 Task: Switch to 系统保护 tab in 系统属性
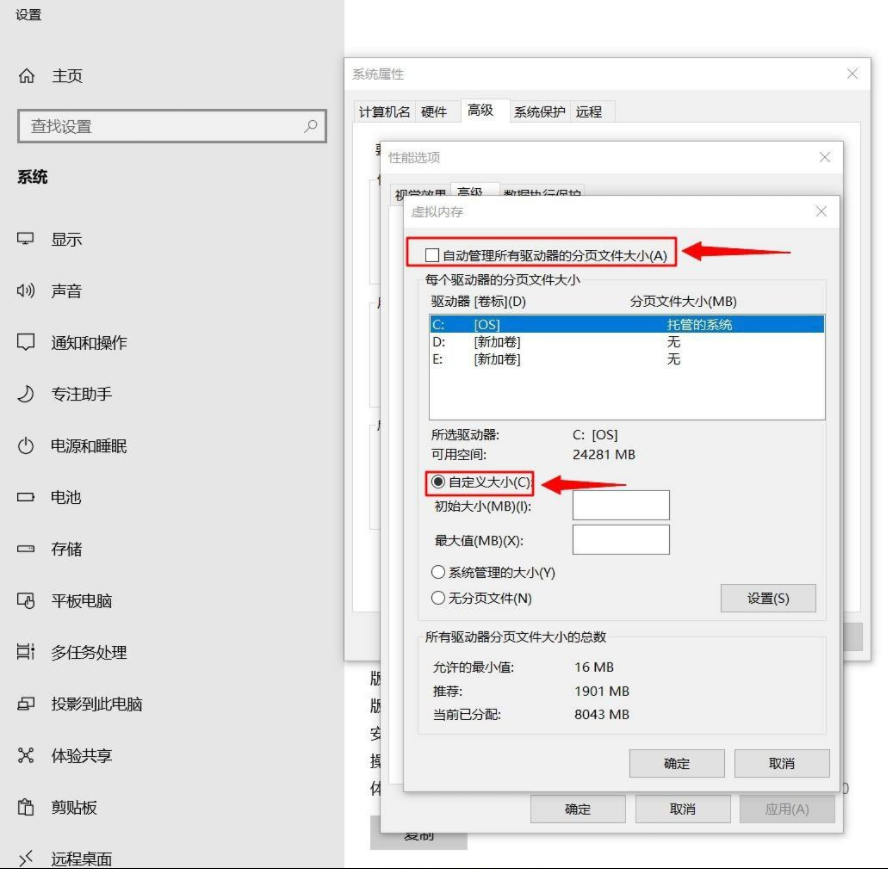coord(539,112)
